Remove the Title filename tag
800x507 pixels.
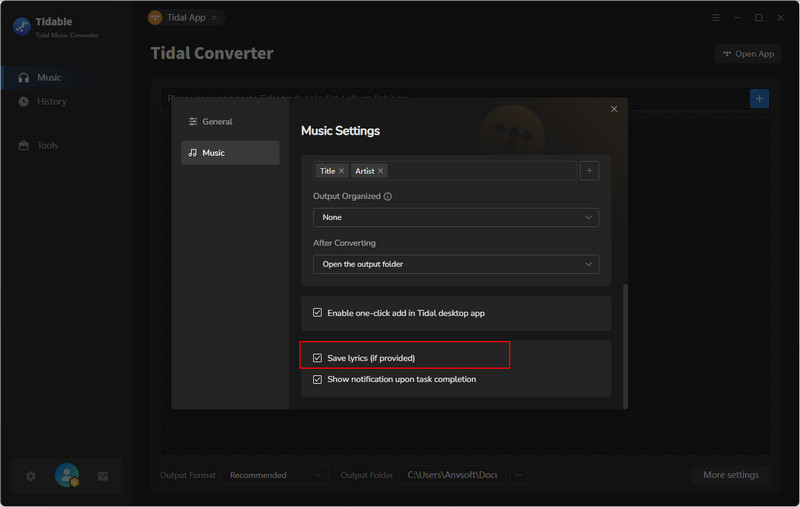(x=341, y=171)
